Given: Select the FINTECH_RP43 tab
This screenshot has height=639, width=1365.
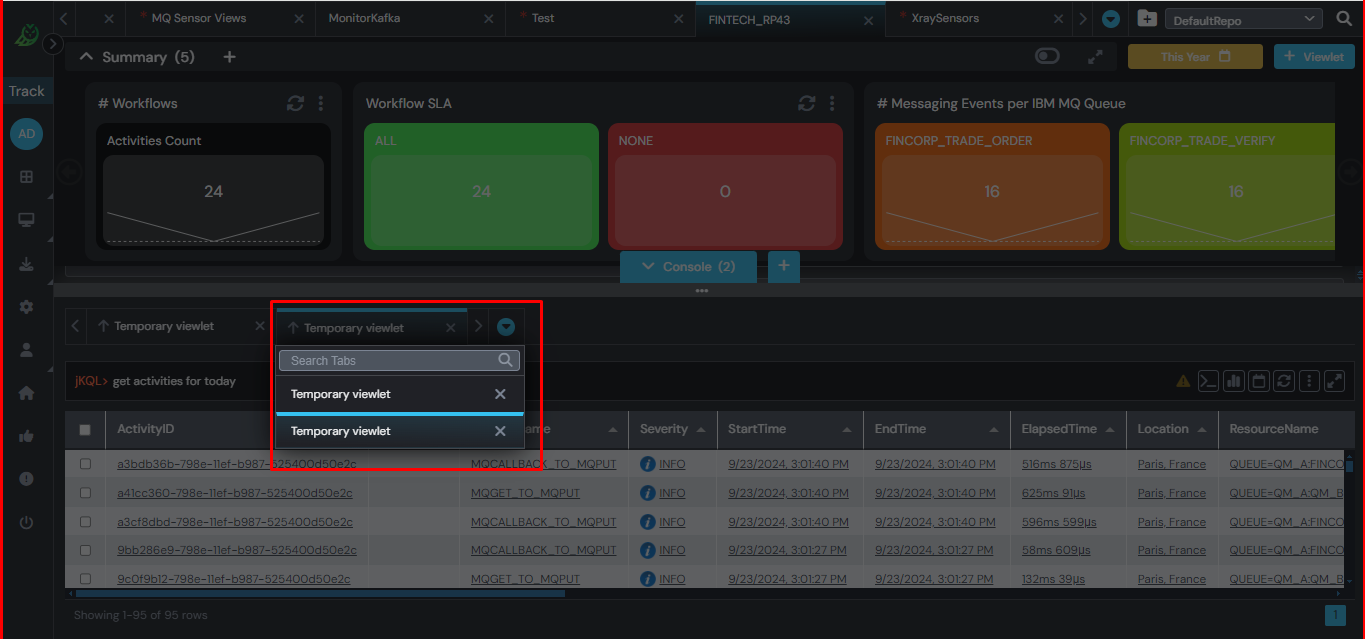Looking at the screenshot, I should 749,19.
